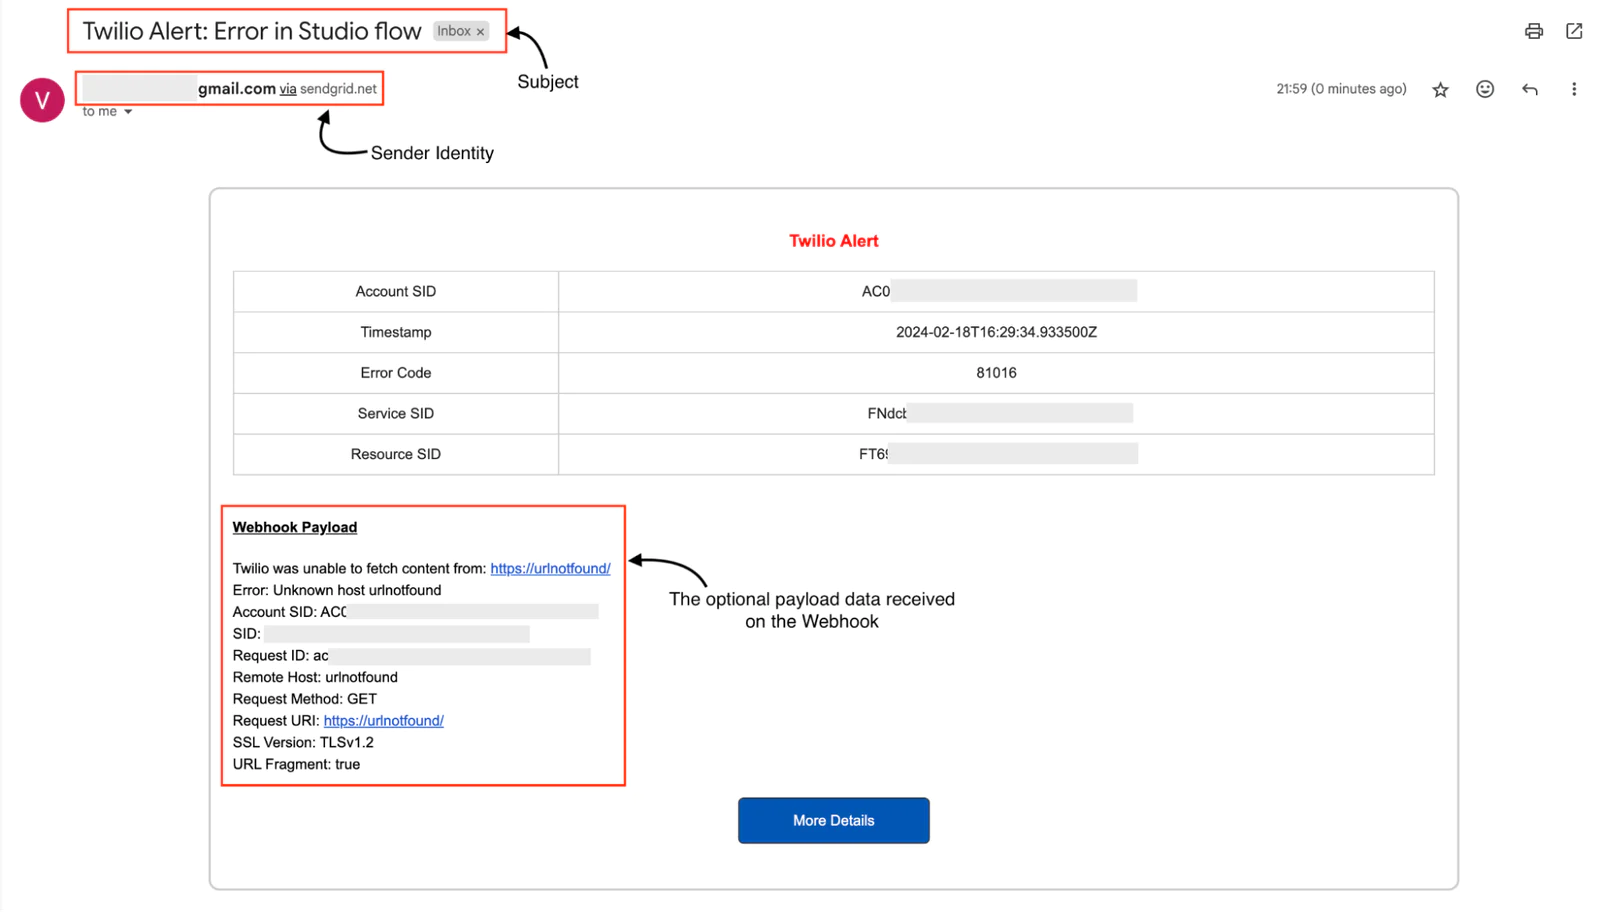Open the Request URI https://urlnotfound/ link
Viewport: 1600px width, 912px height.
click(x=383, y=720)
